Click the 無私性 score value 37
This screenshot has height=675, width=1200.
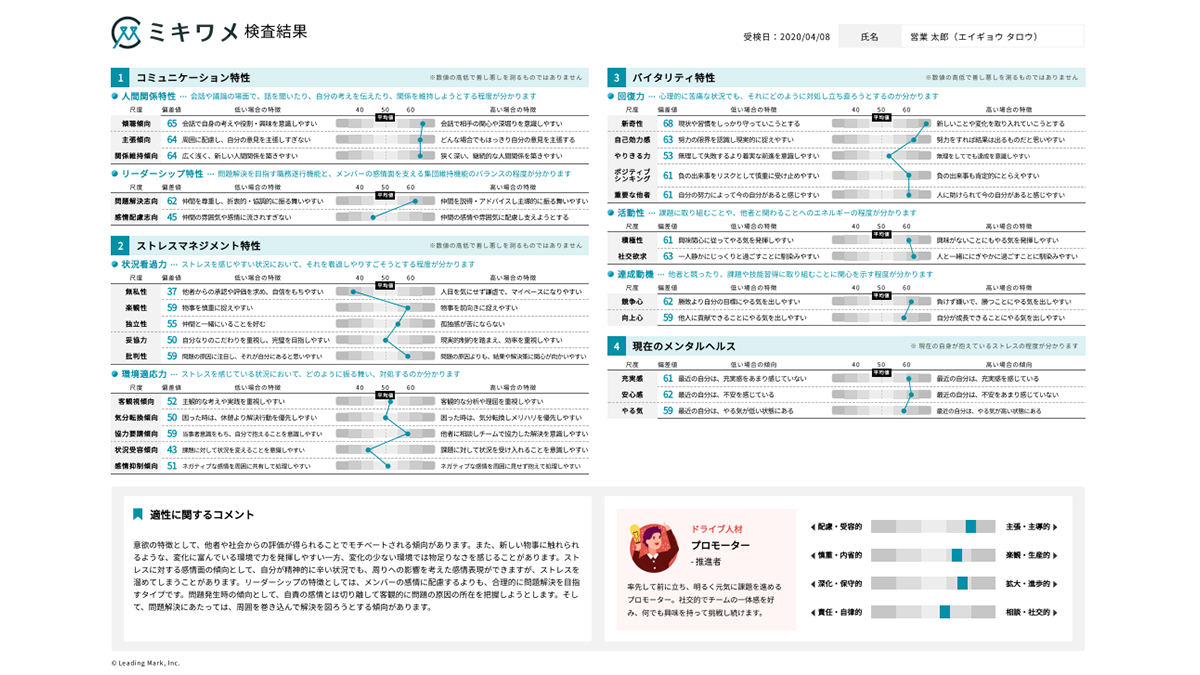(172, 292)
